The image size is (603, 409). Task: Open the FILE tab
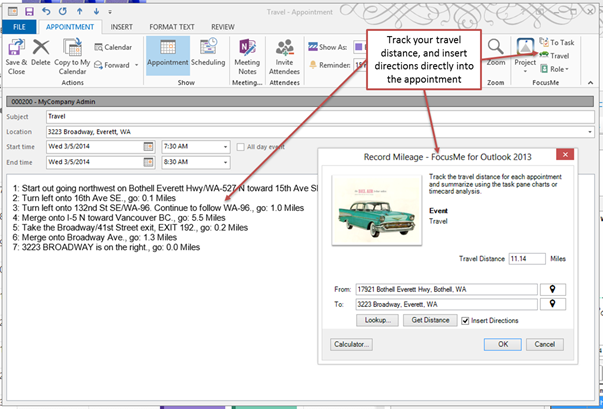click(x=19, y=27)
